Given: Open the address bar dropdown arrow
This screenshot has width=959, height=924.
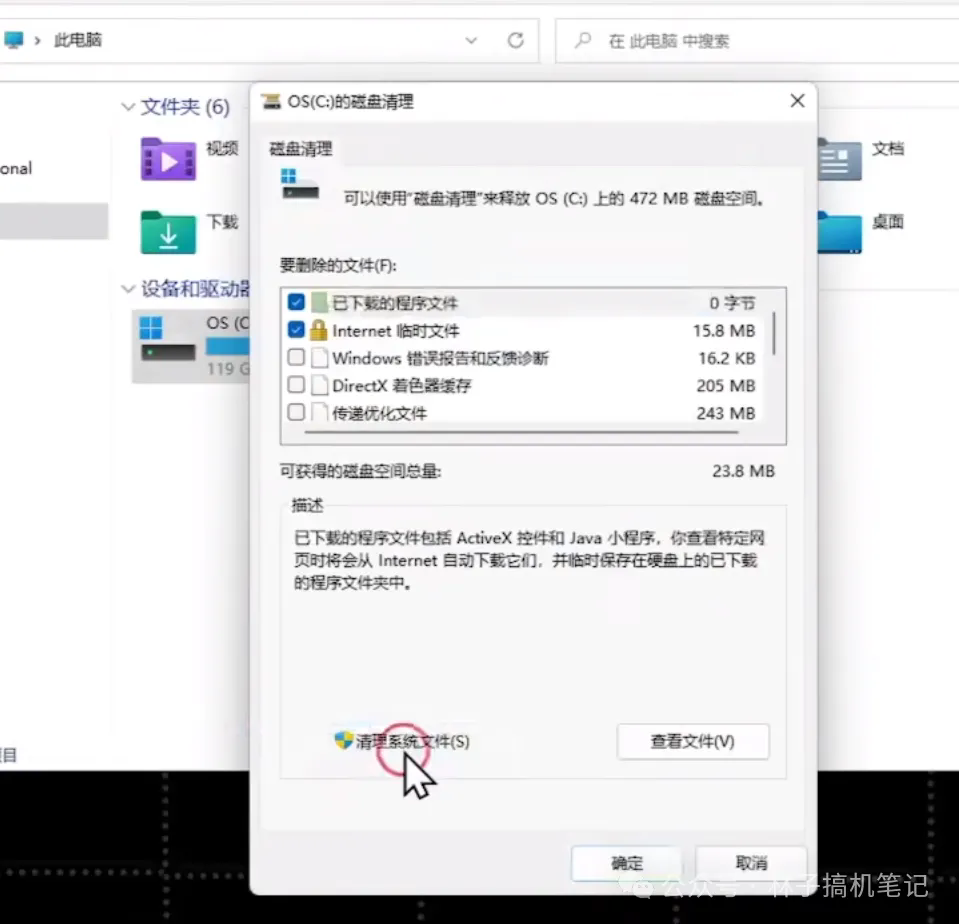Looking at the screenshot, I should pyautogui.click(x=470, y=40).
